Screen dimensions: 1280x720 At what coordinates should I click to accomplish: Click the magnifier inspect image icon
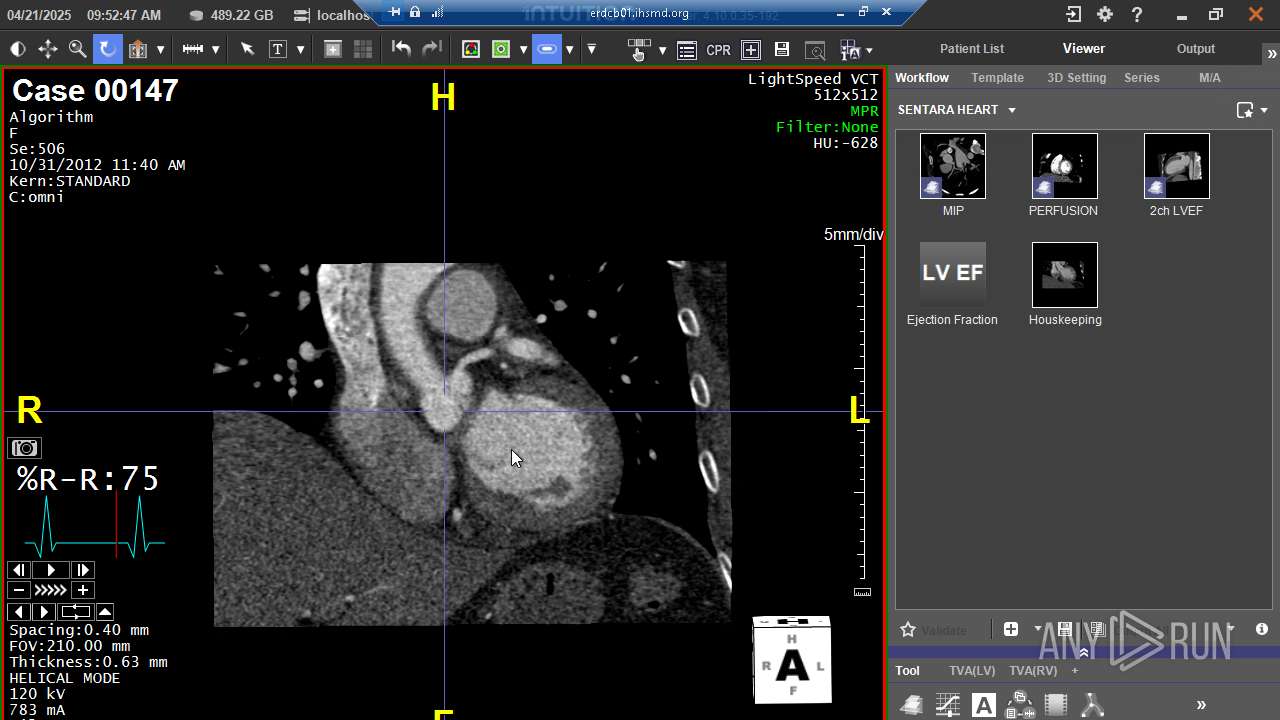815,50
